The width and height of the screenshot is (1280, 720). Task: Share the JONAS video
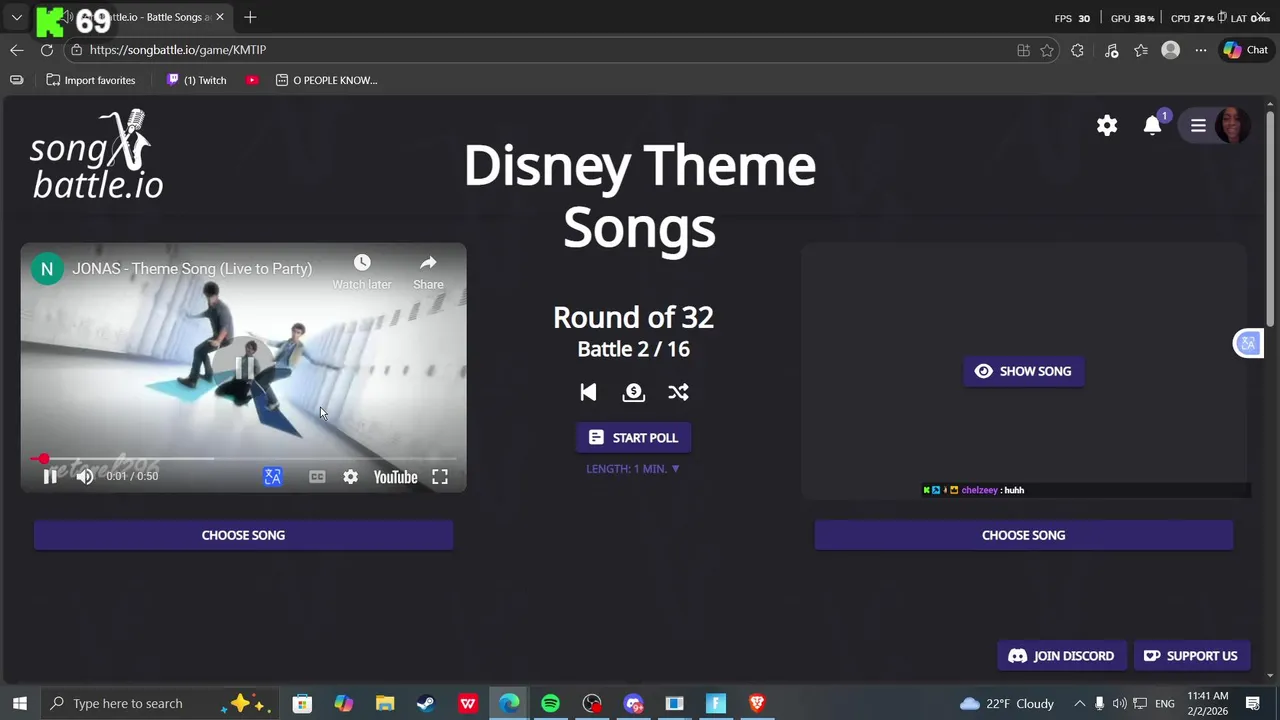pos(428,271)
